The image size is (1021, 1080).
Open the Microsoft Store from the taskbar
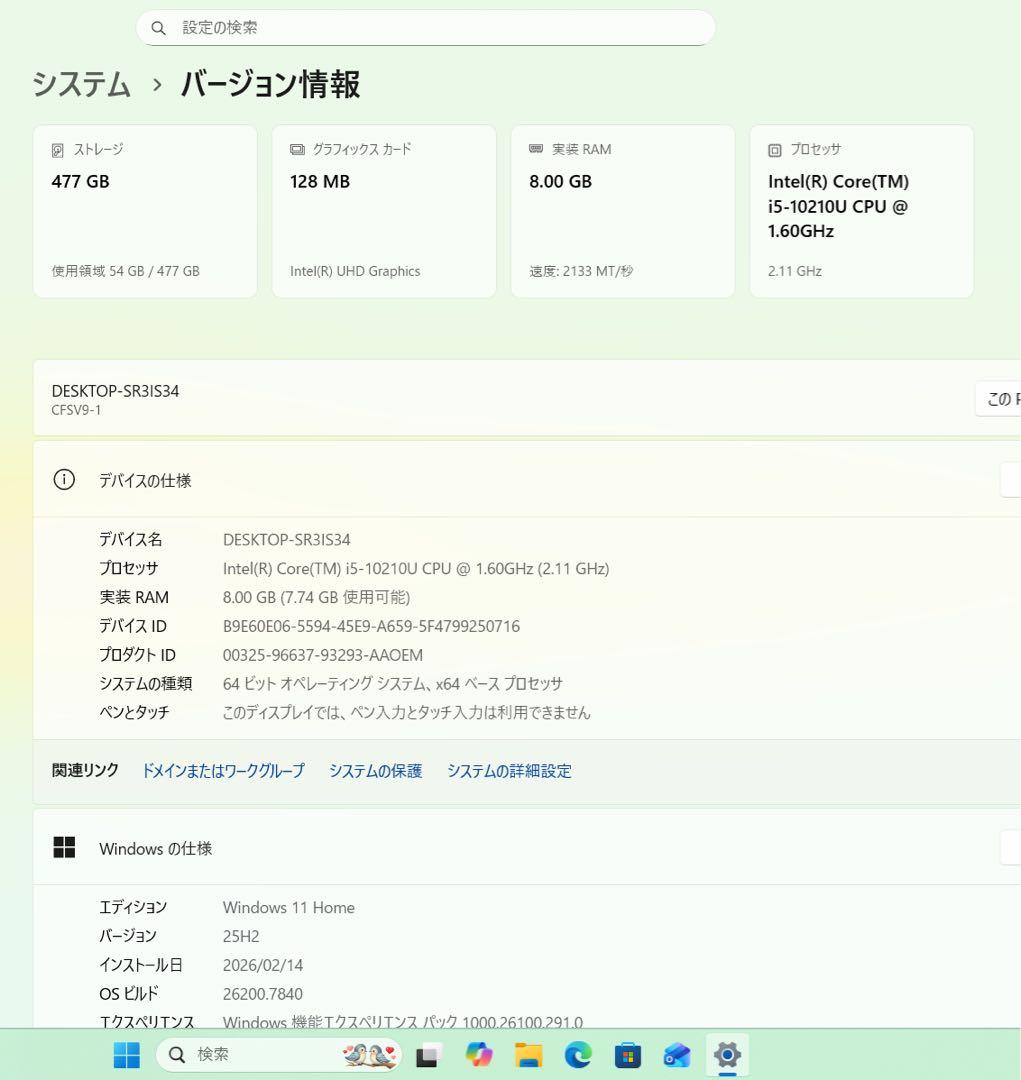(628, 1055)
